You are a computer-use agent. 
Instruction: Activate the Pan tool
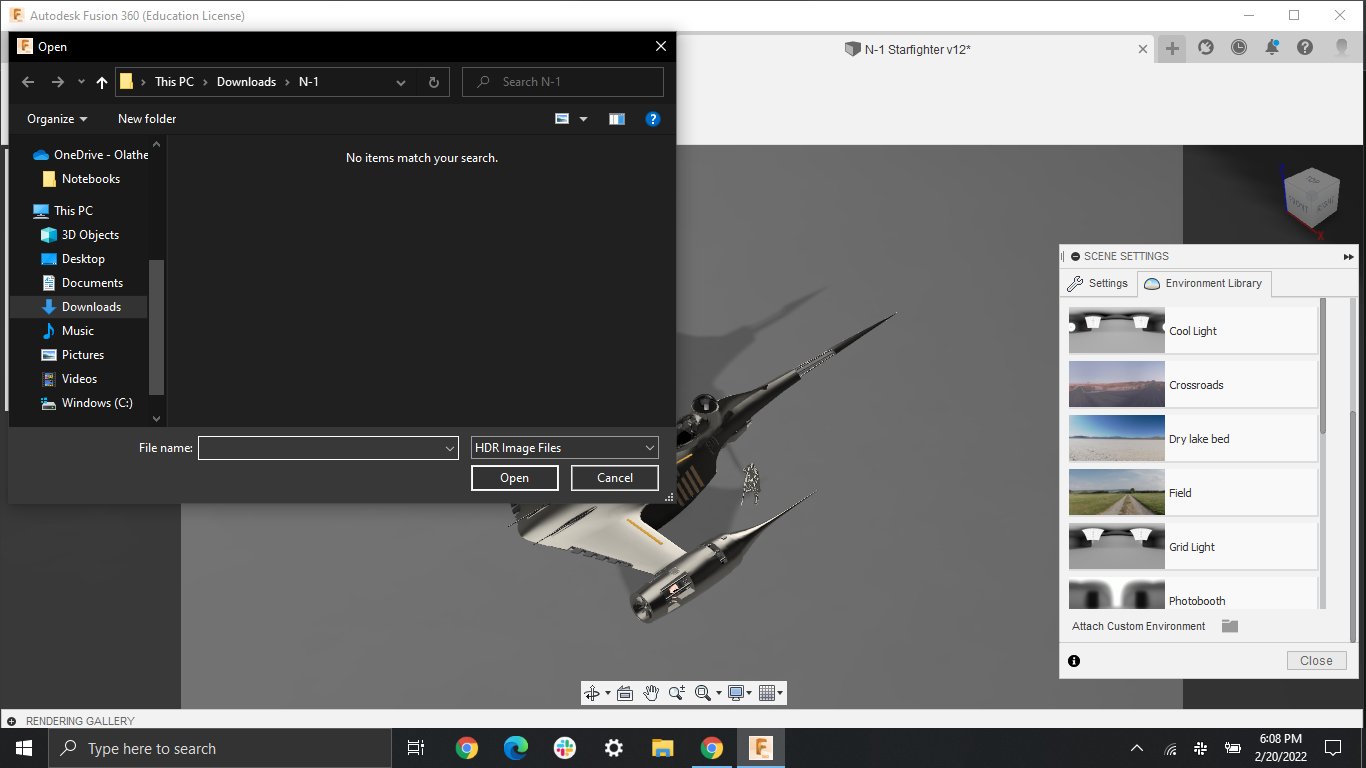(x=651, y=692)
